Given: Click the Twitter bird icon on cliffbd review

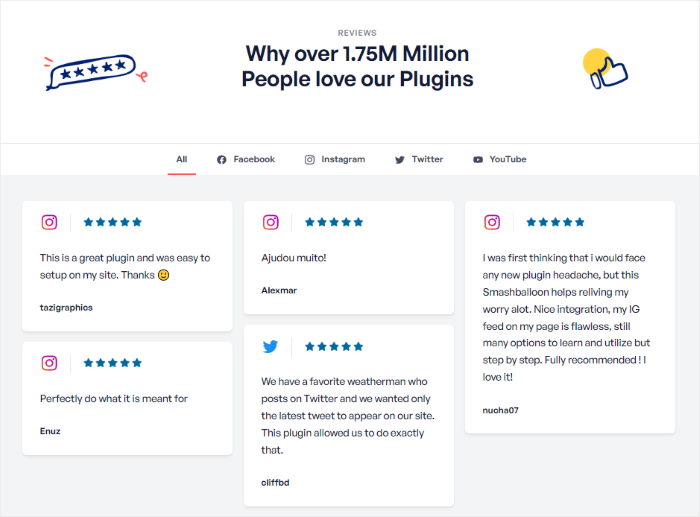Looking at the screenshot, I should [x=270, y=346].
